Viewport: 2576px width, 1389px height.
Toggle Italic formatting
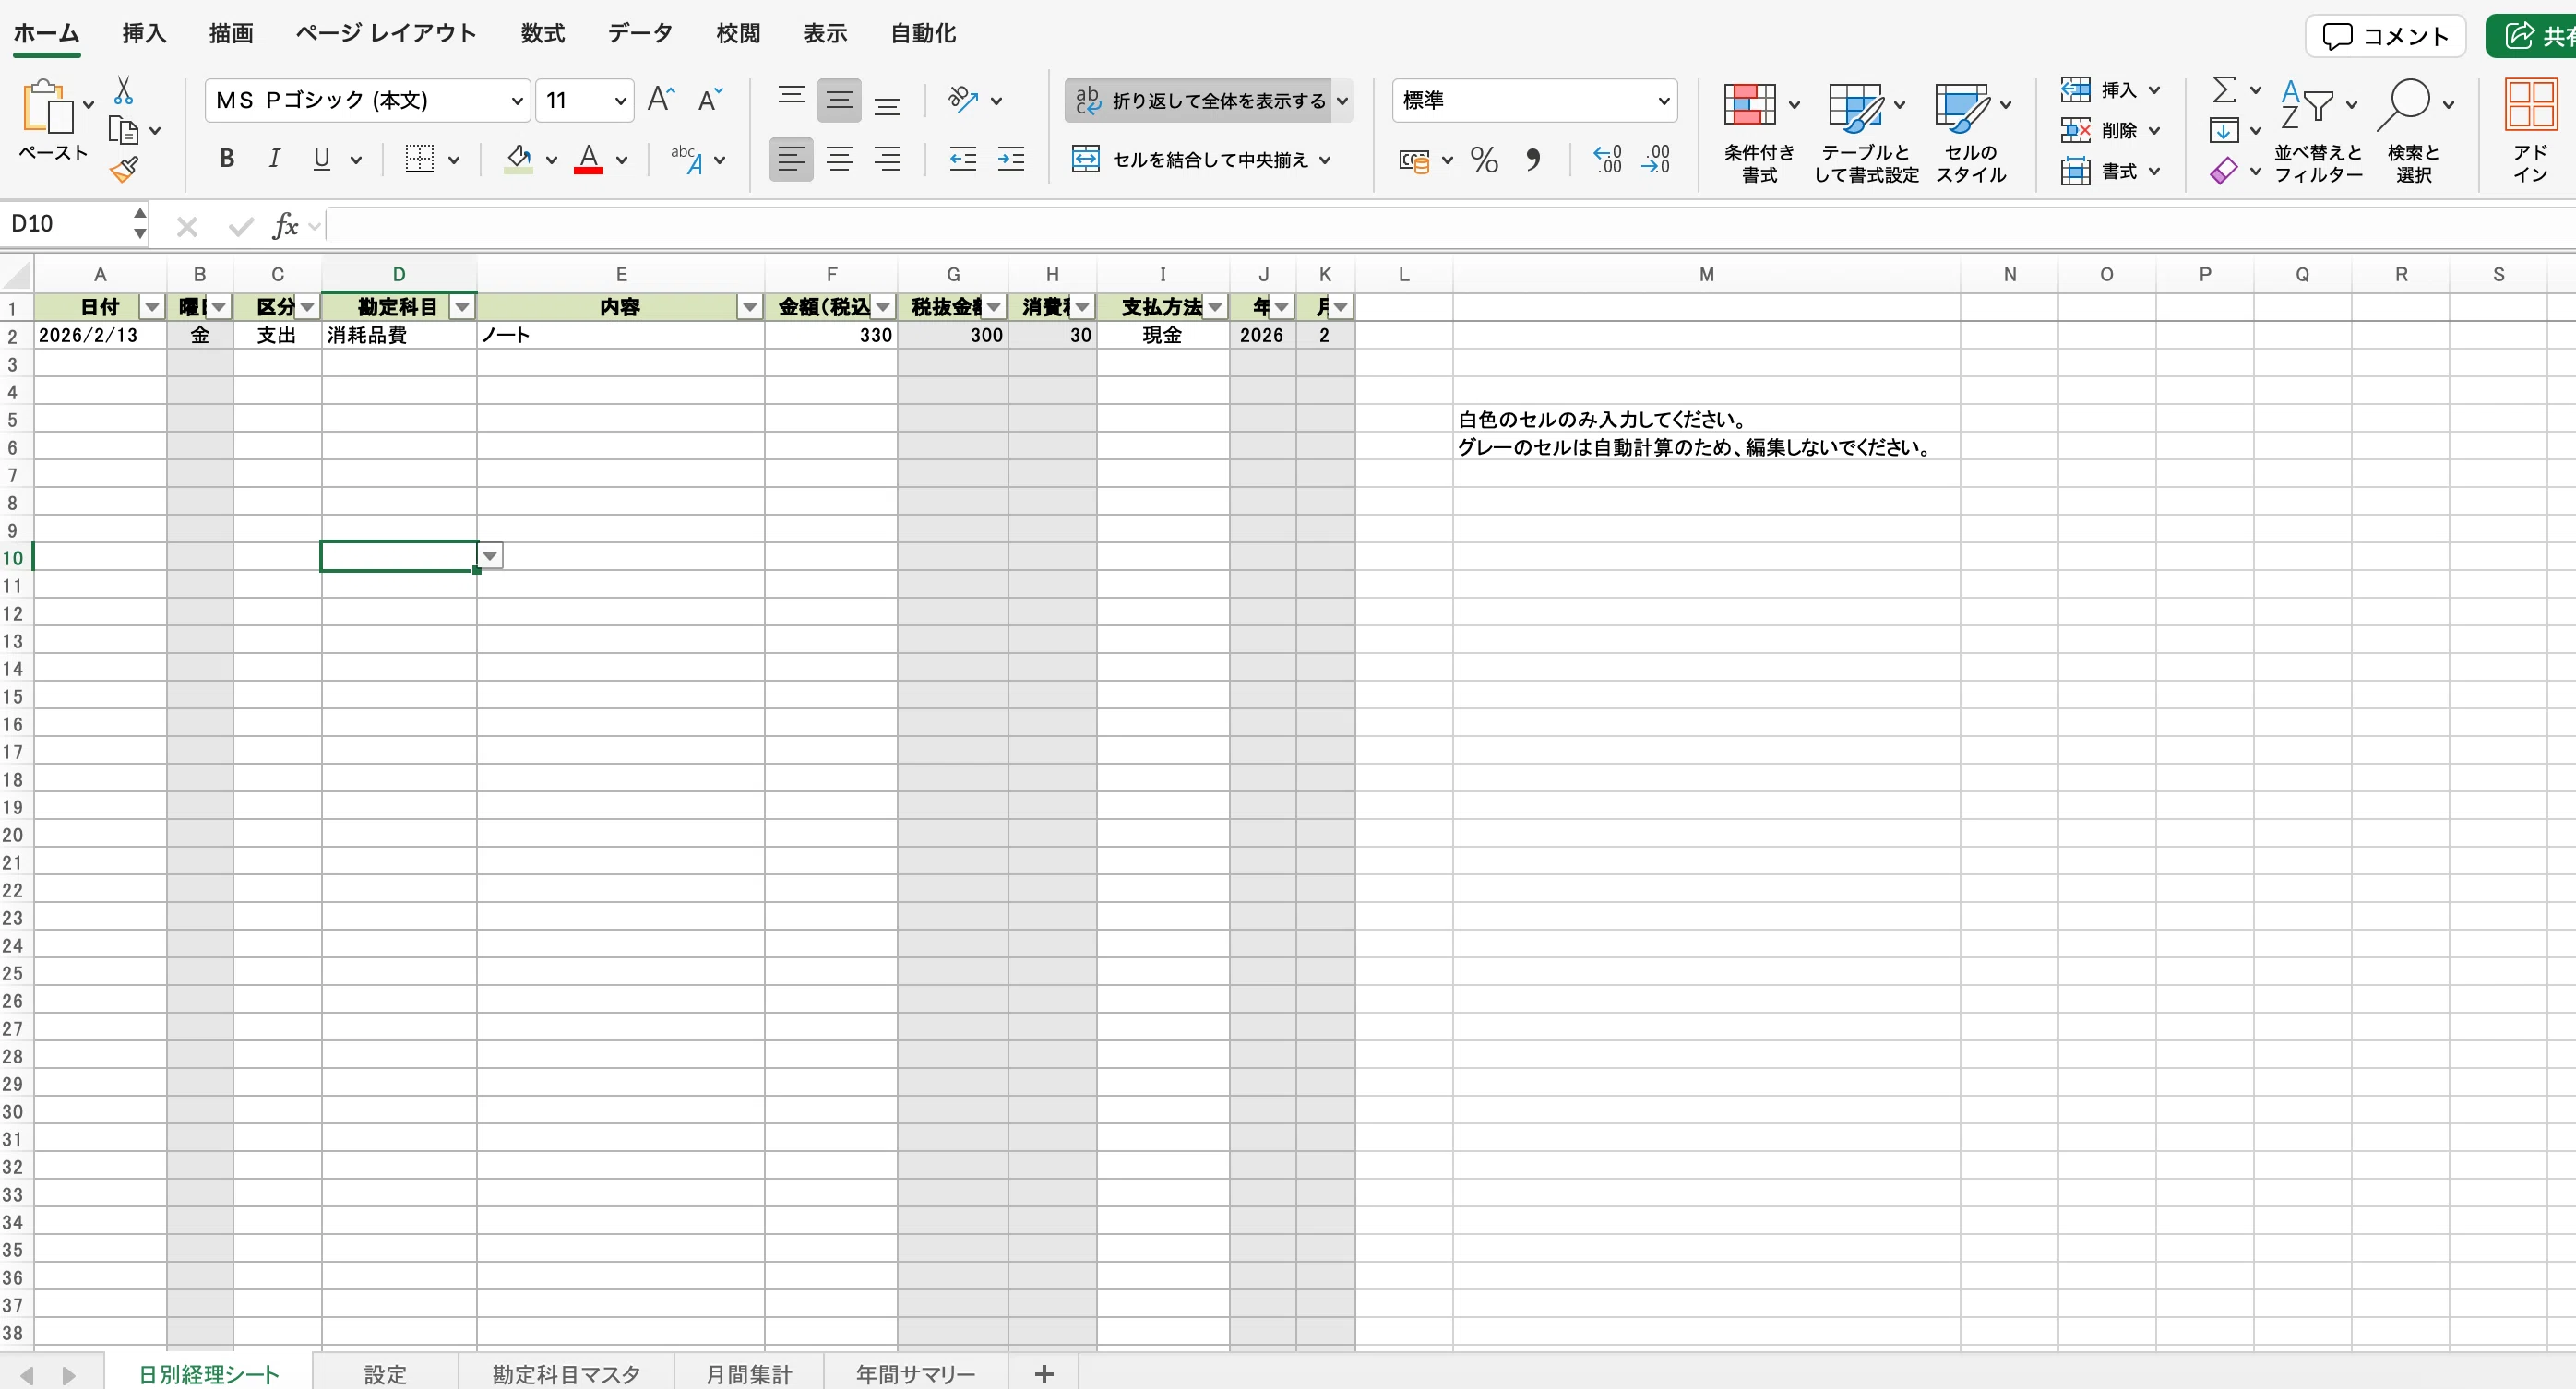click(x=274, y=159)
